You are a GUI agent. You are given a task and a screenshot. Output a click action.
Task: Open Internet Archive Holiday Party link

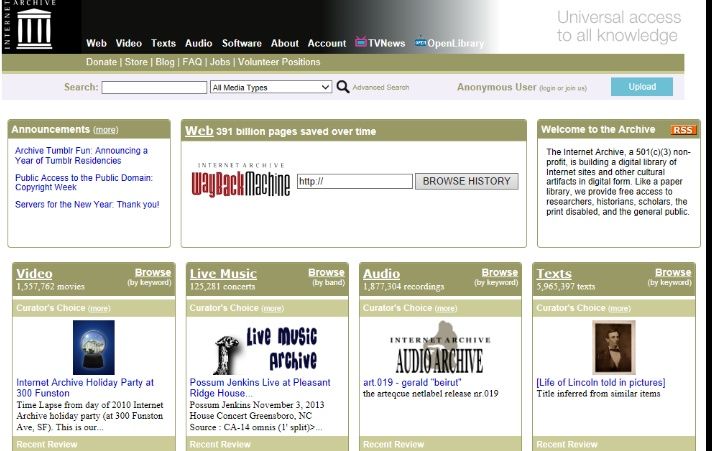[x=85, y=388]
